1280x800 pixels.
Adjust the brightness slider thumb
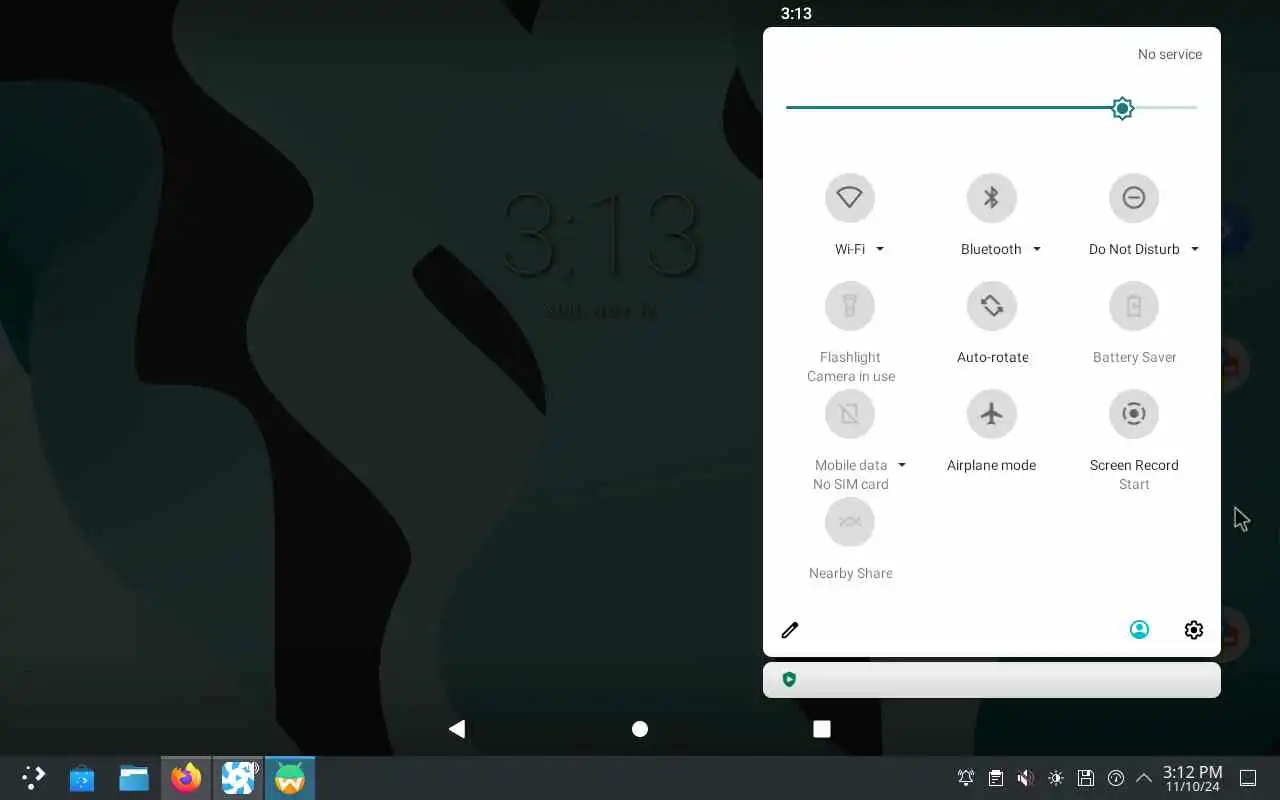point(1122,108)
